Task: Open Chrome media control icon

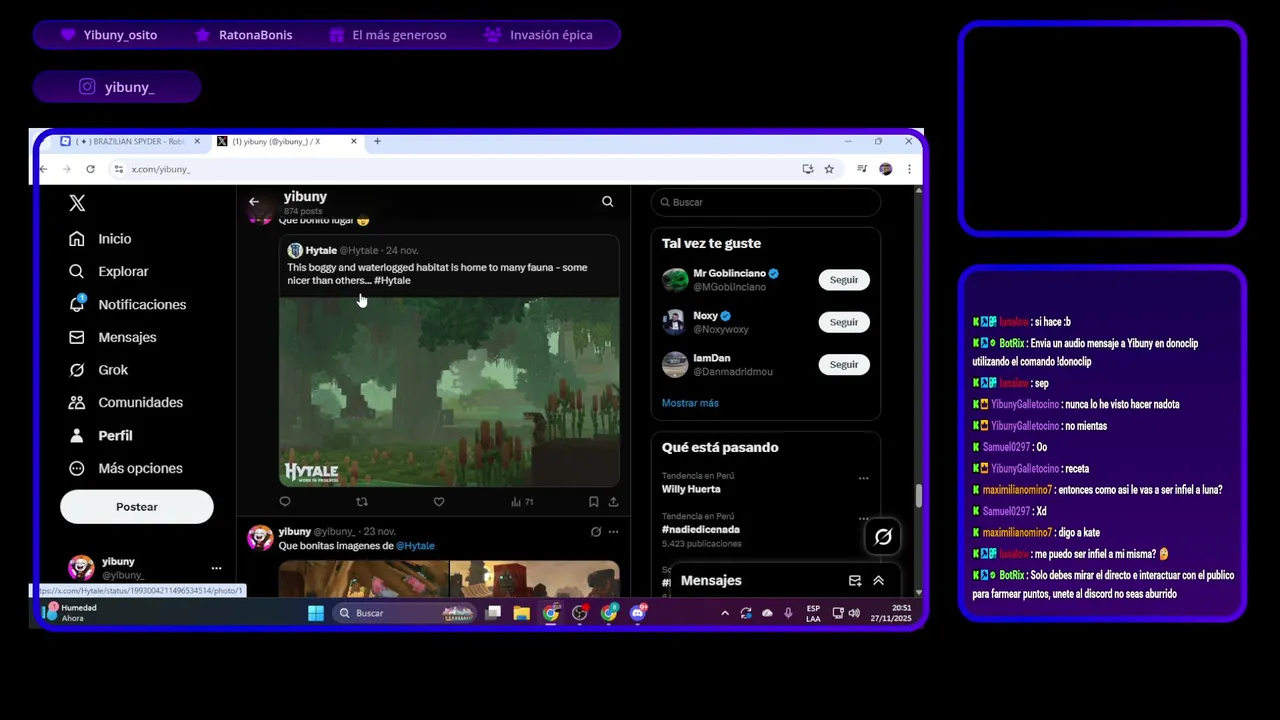Action: tap(862, 169)
